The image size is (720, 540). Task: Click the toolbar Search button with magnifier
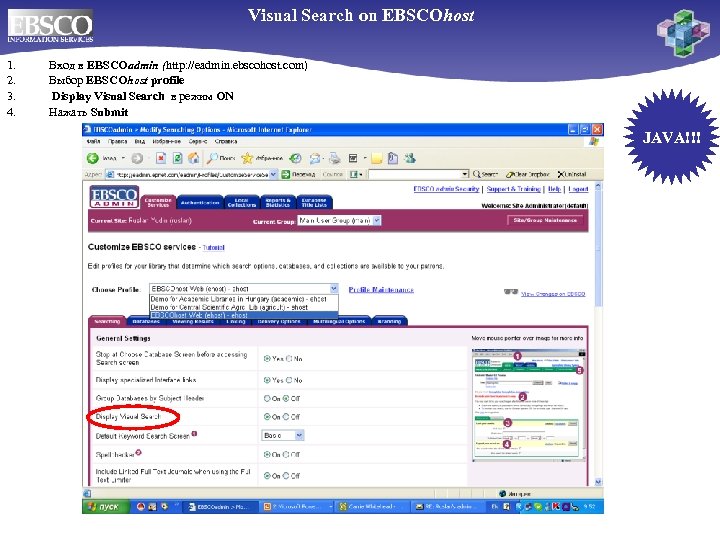[x=485, y=174]
